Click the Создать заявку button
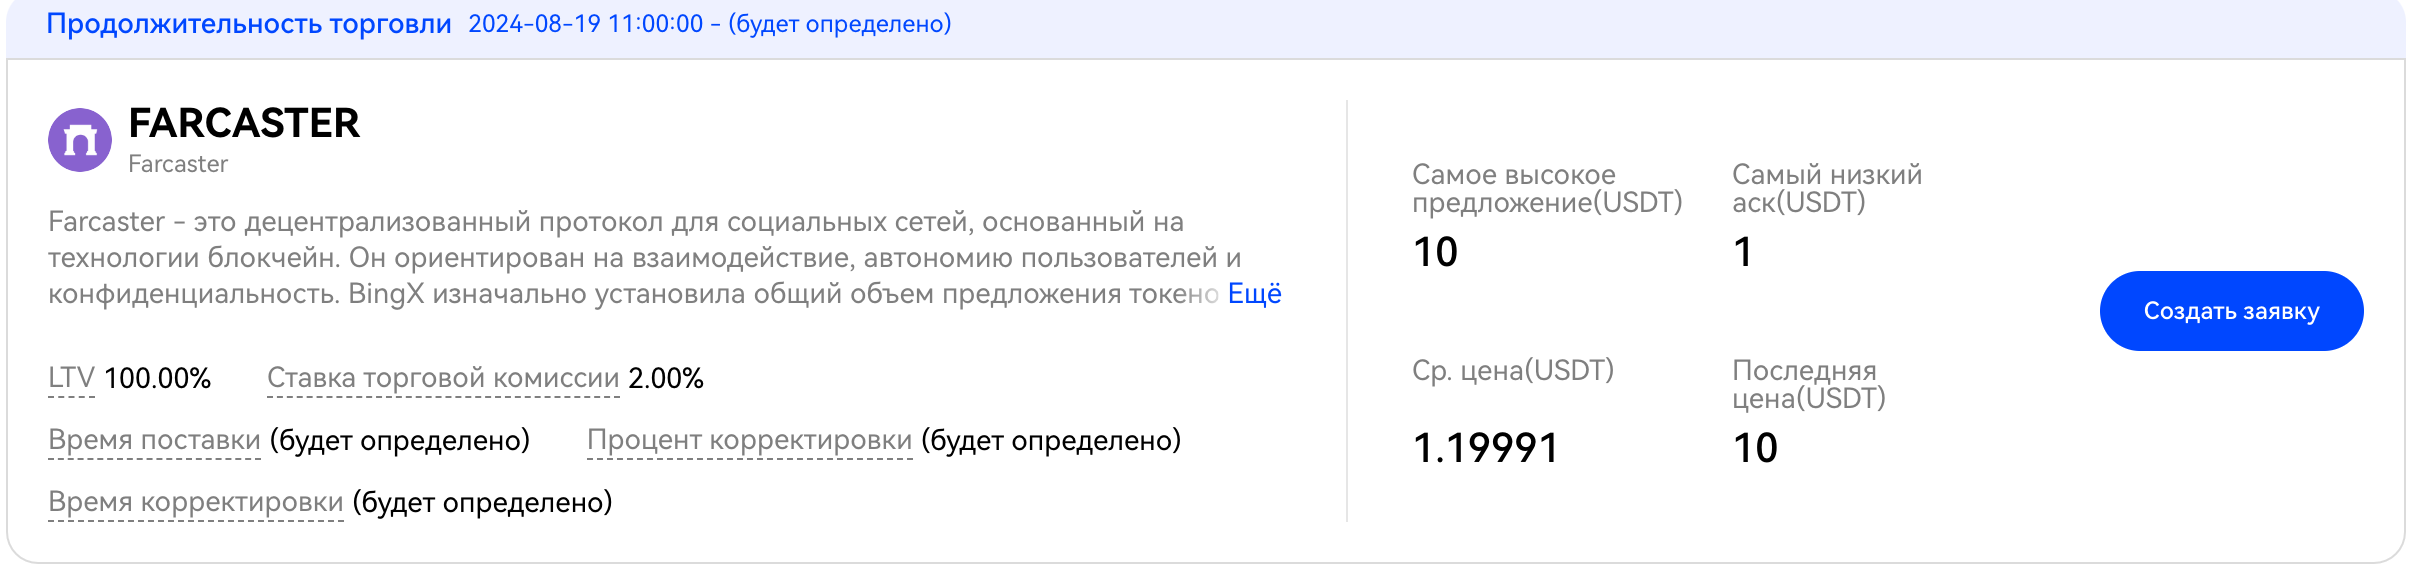Image resolution: width=2412 pixels, height=576 pixels. tap(2231, 311)
